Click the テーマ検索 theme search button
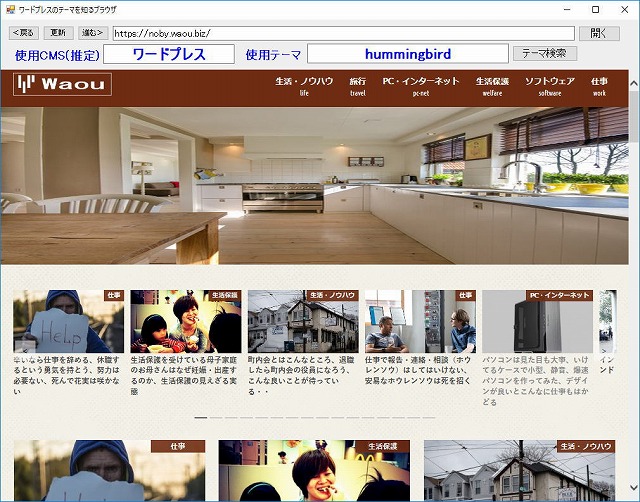This screenshot has height=502, width=640. coord(544,53)
